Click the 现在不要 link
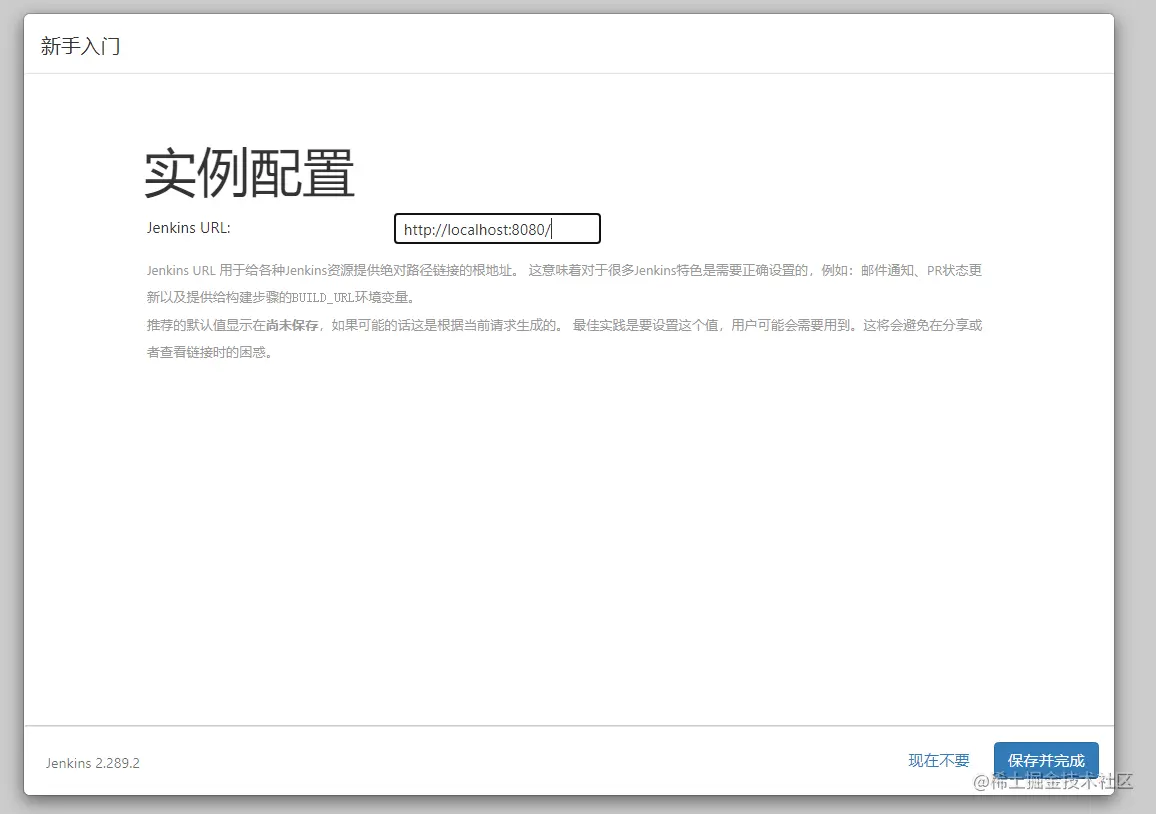 (x=939, y=760)
